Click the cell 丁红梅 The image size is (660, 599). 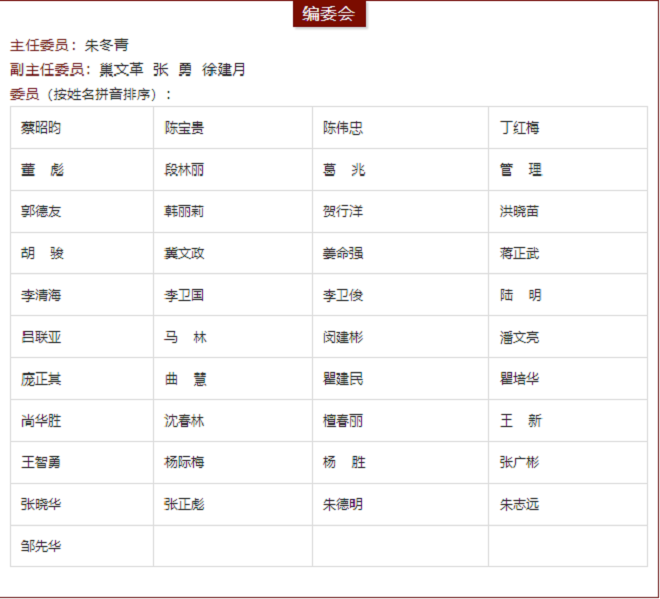tap(568, 128)
